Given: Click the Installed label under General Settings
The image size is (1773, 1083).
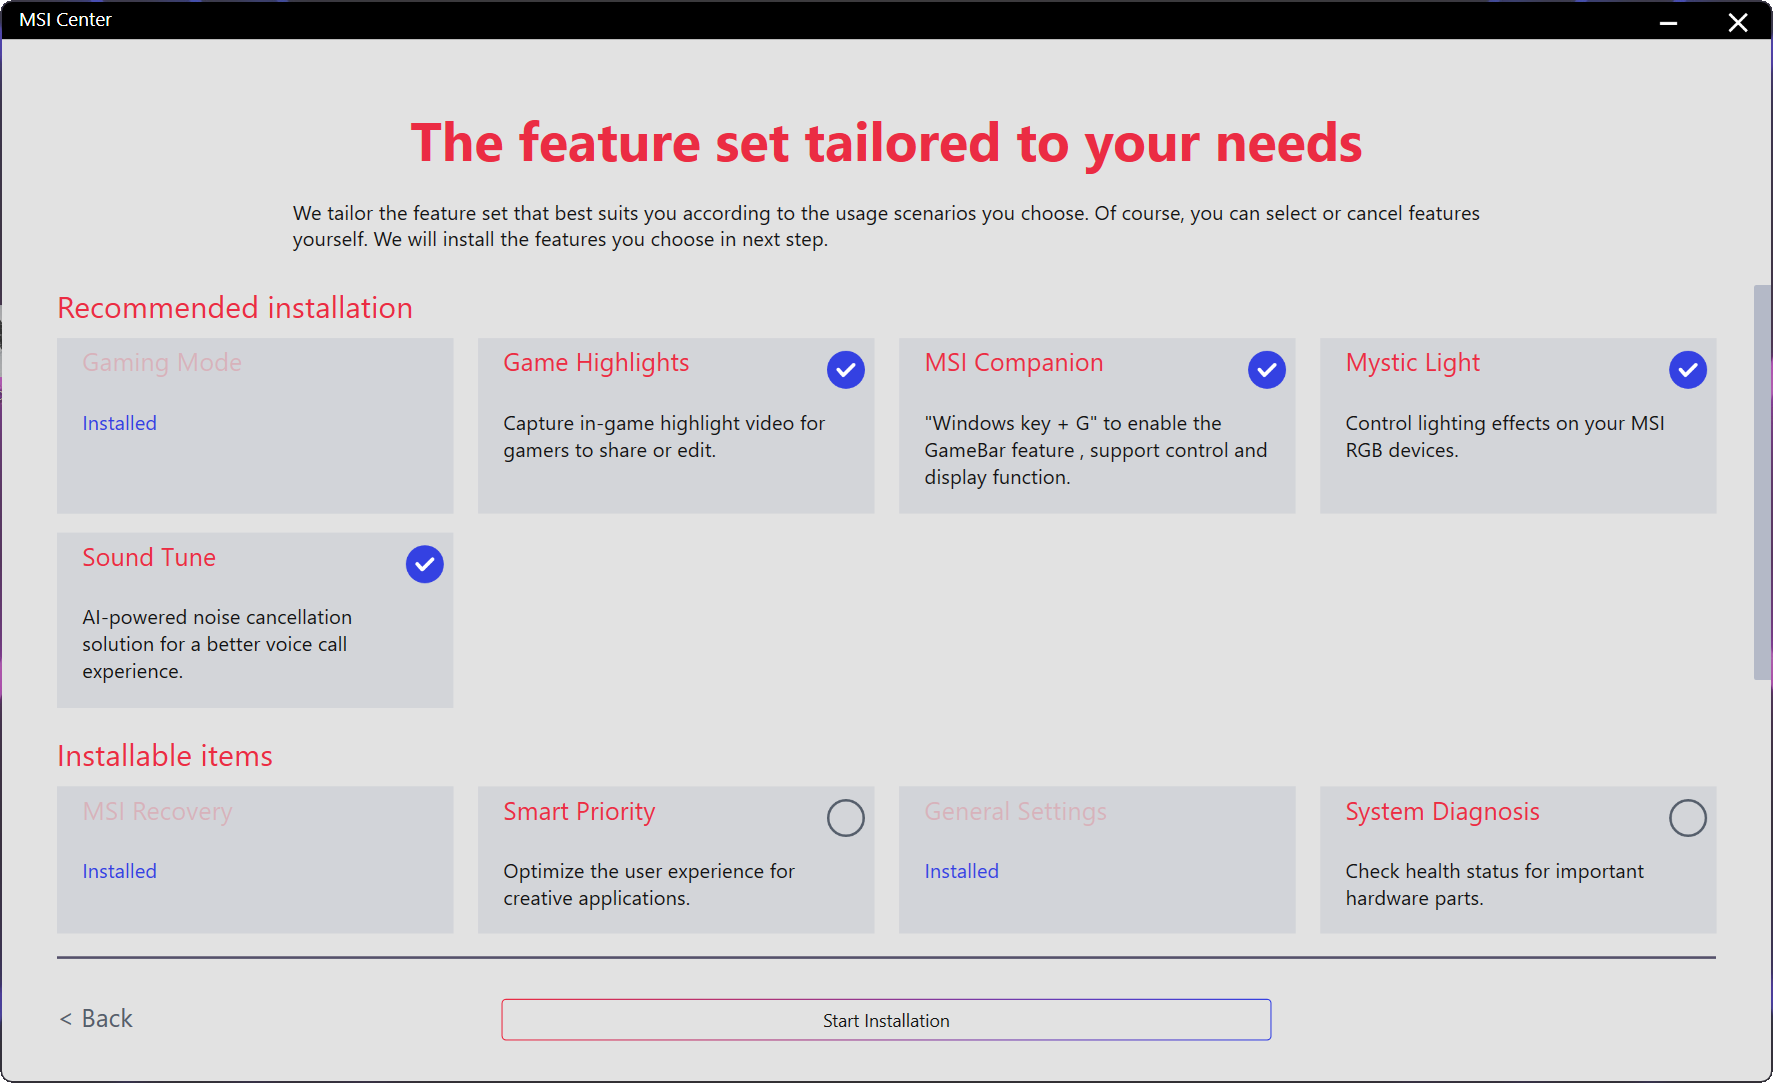Looking at the screenshot, I should pyautogui.click(x=961, y=872).
